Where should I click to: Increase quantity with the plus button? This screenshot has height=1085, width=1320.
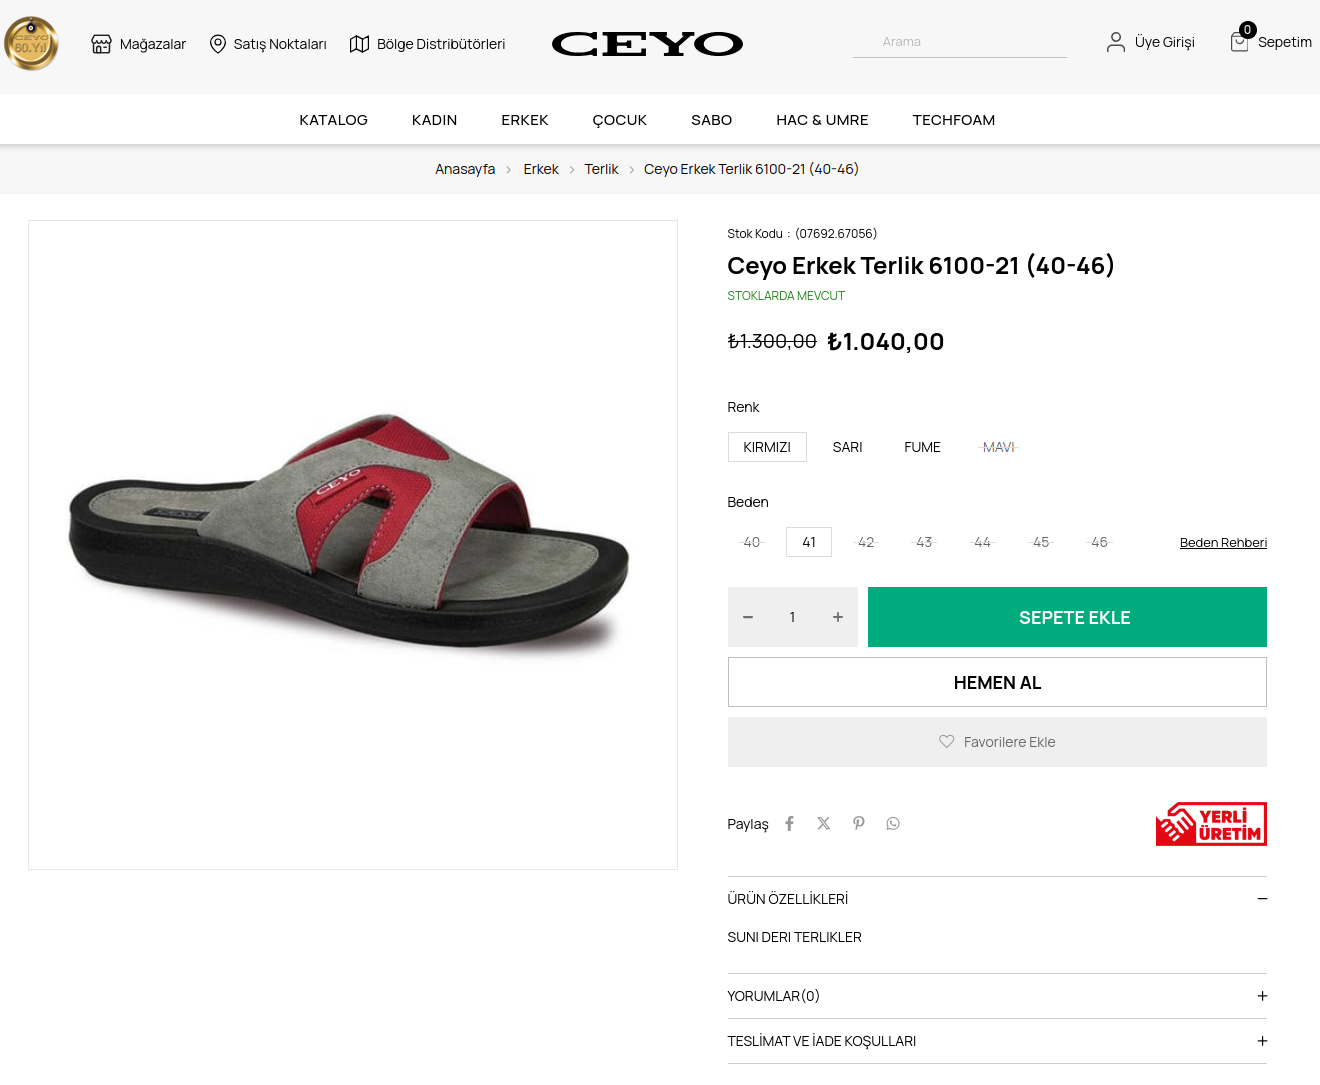click(838, 617)
